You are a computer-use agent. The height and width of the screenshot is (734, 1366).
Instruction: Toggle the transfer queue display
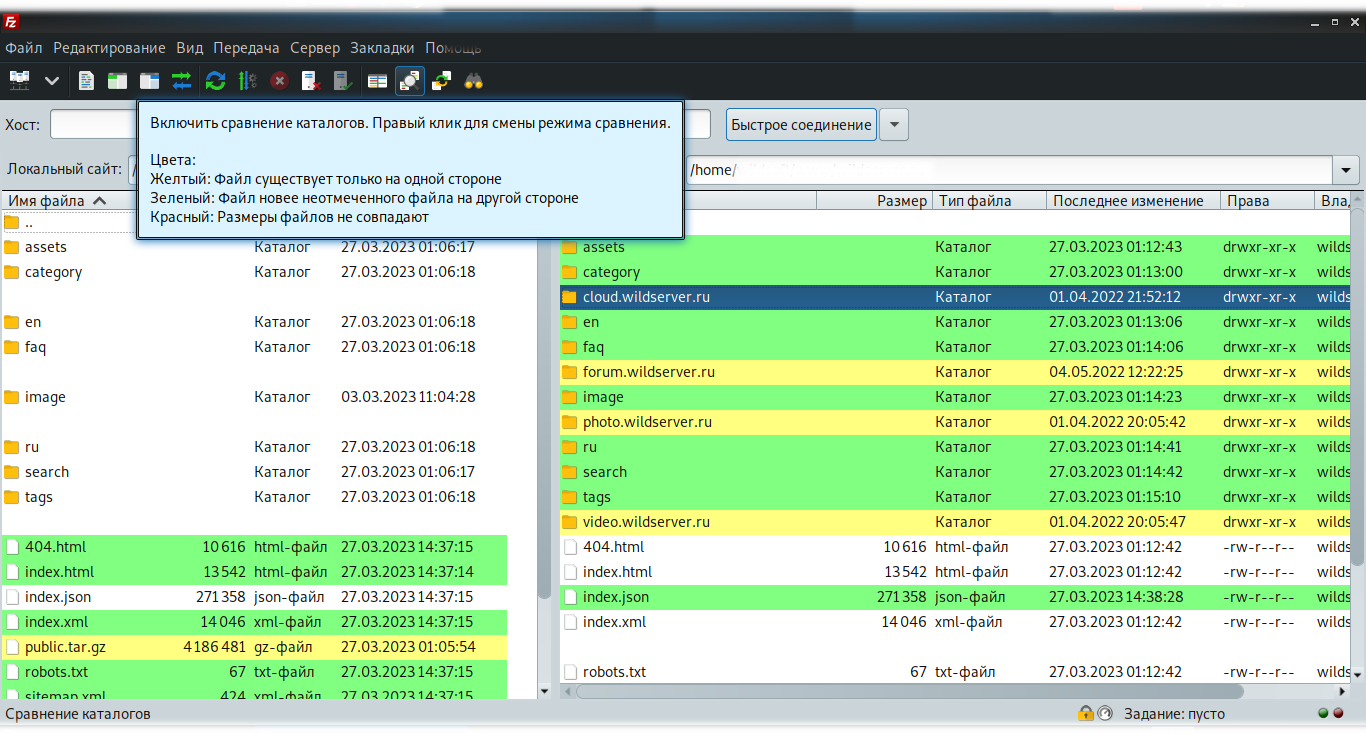coord(181,81)
